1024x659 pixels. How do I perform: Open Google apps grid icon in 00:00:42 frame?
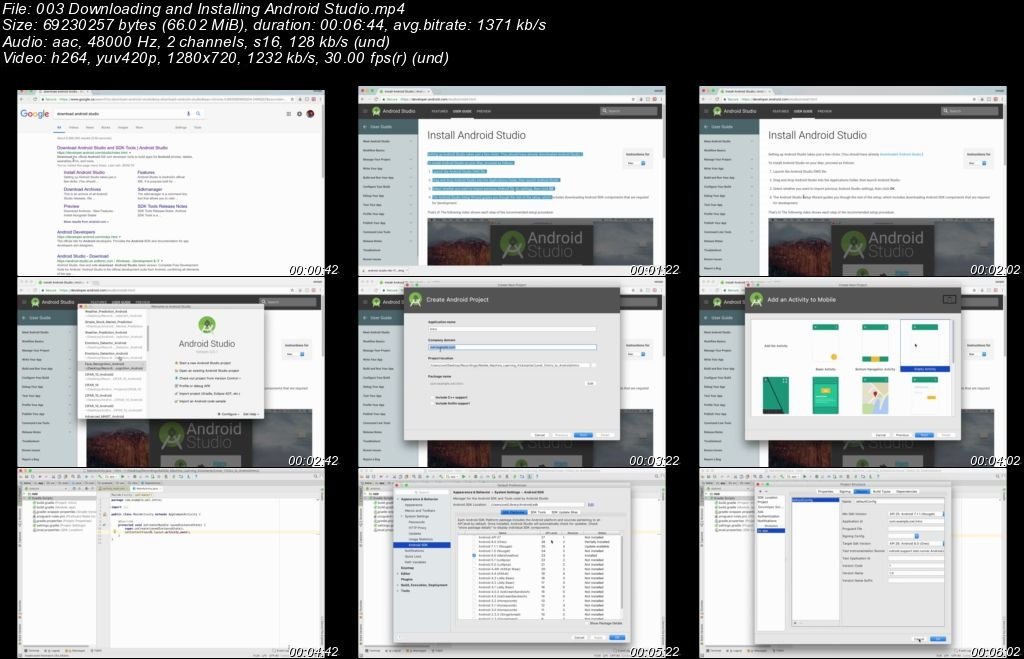point(289,114)
